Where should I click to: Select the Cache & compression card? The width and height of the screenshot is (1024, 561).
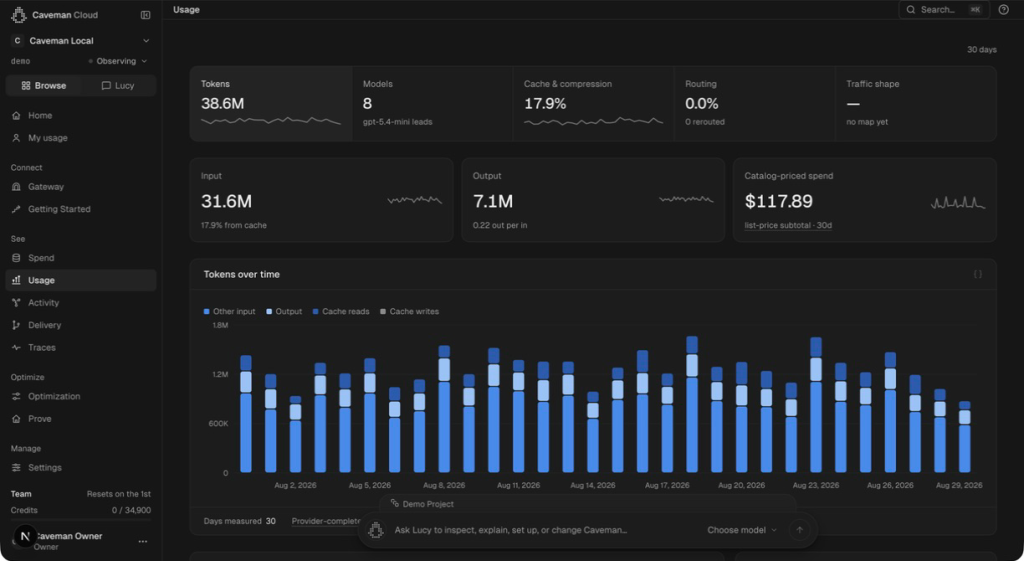point(594,103)
